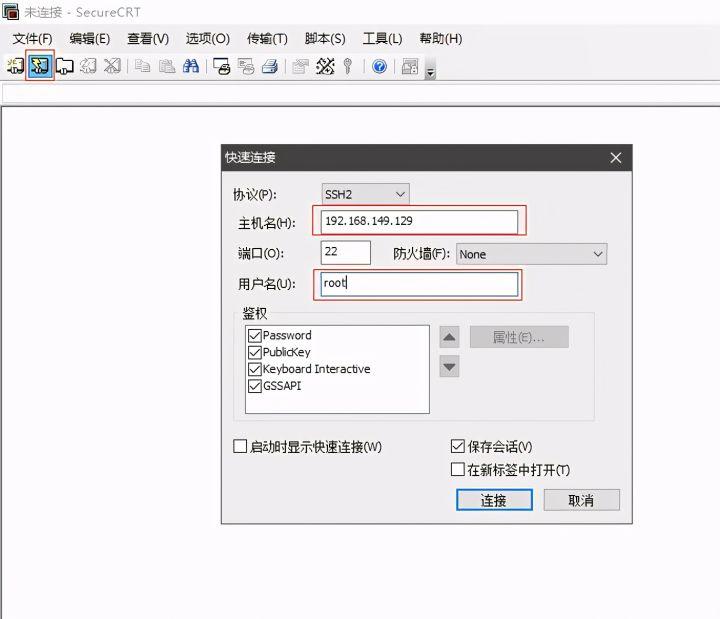The width and height of the screenshot is (720, 619).
Task: Click the Print printer icon
Action: click(269, 66)
